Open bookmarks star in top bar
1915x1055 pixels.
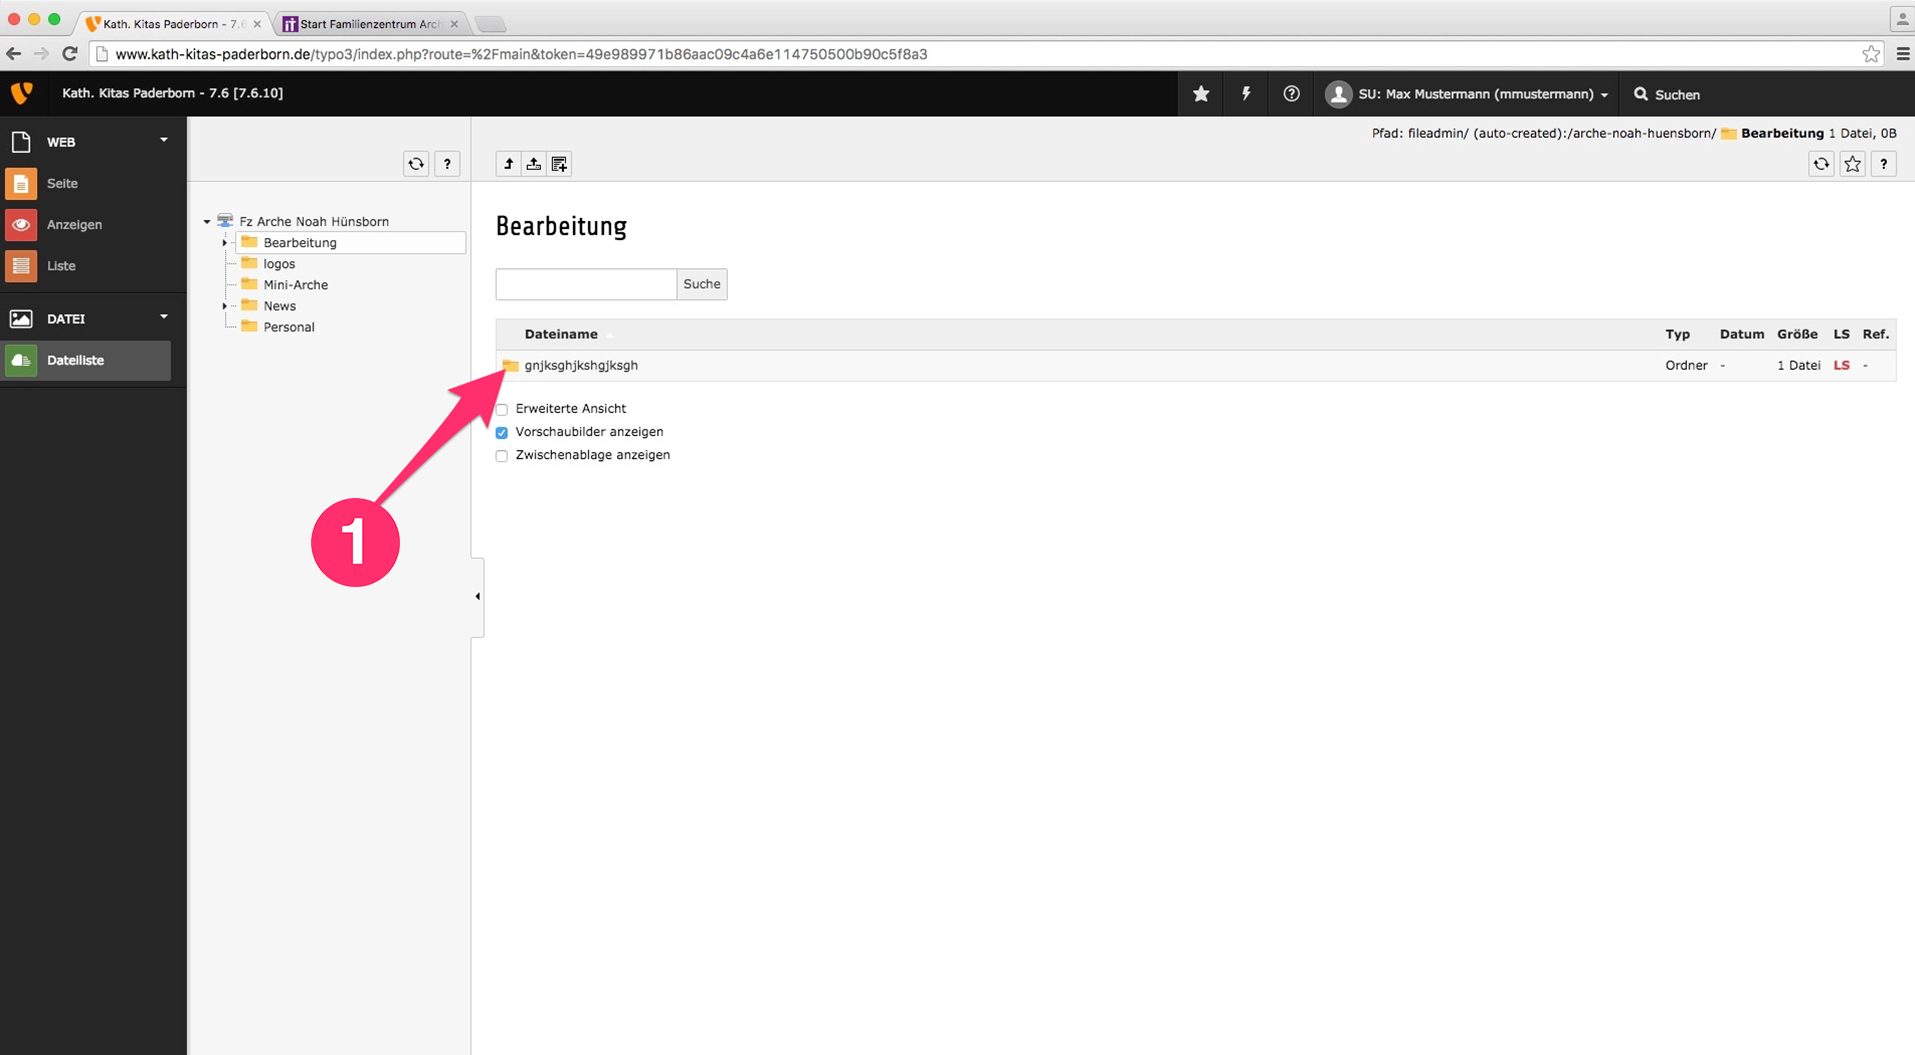point(1201,94)
